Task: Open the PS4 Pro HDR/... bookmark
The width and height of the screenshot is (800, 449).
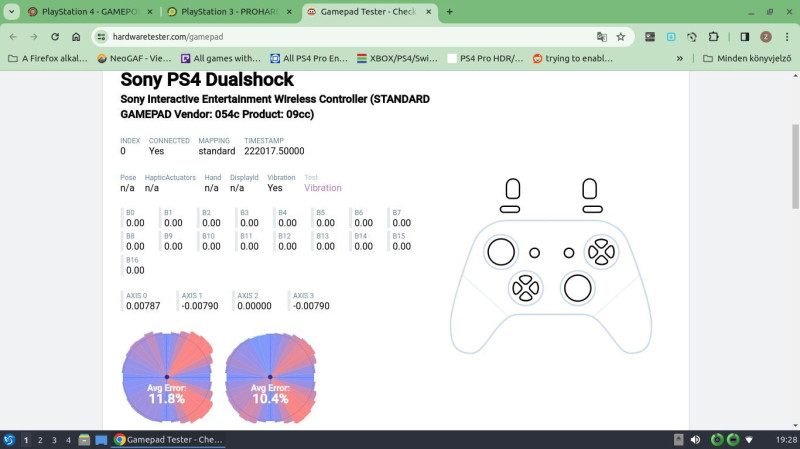Action: [485, 59]
